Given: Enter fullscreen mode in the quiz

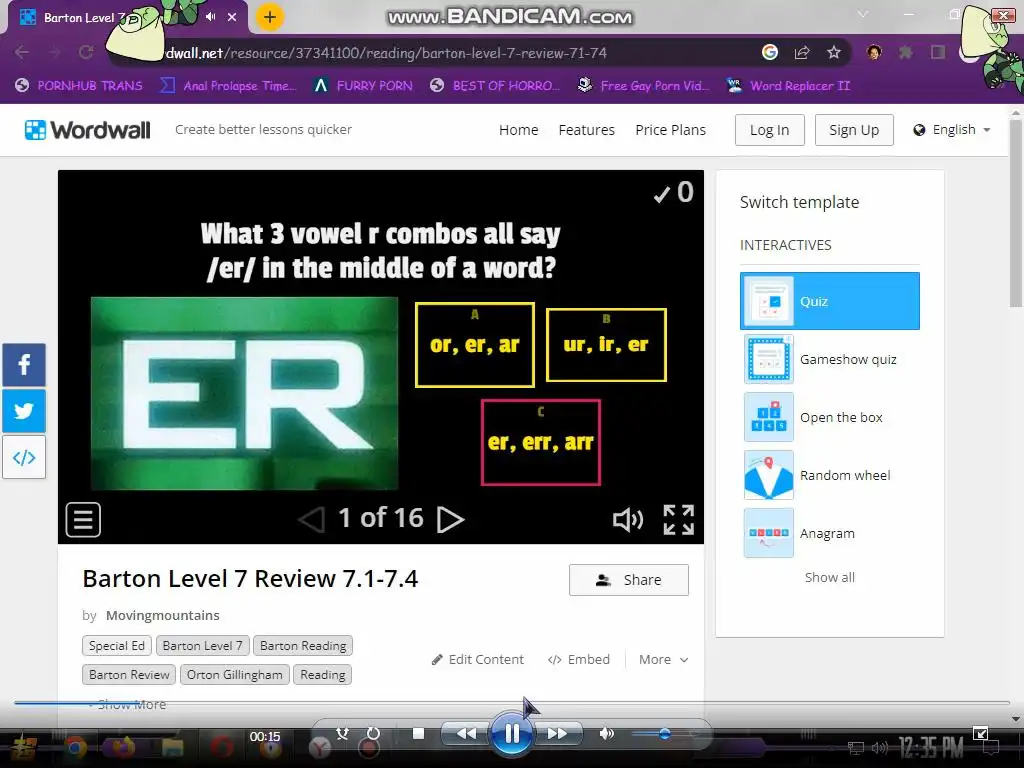Looking at the screenshot, I should (x=679, y=520).
